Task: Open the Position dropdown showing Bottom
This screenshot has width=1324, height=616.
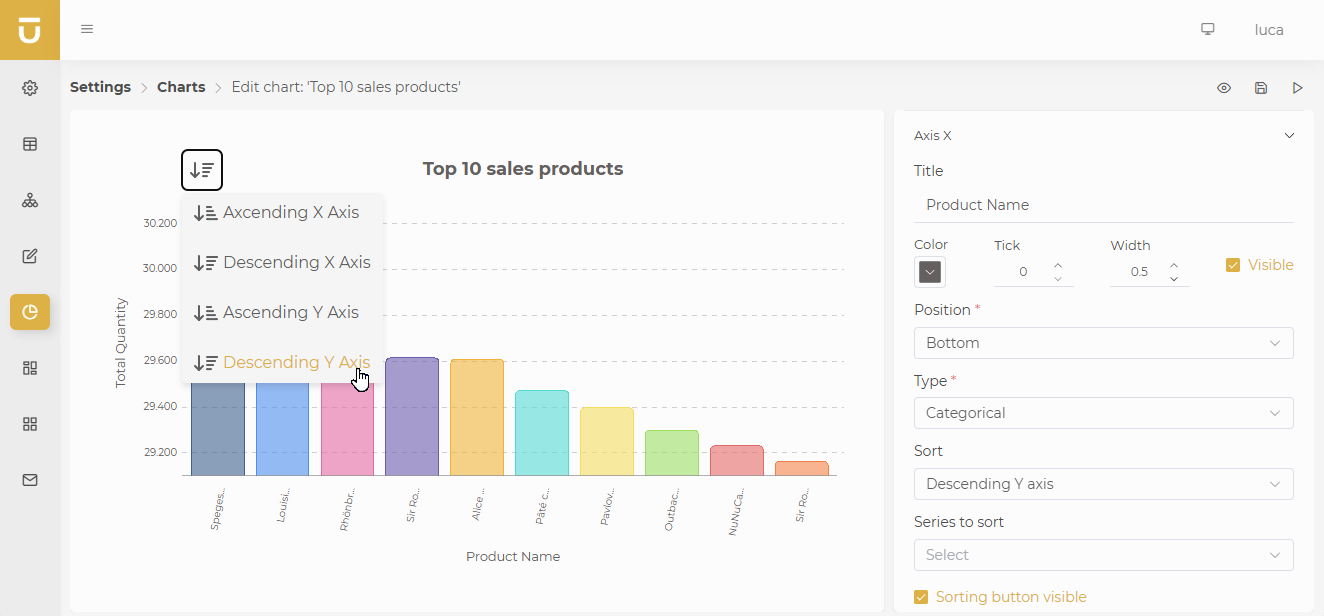Action: click(x=1103, y=343)
